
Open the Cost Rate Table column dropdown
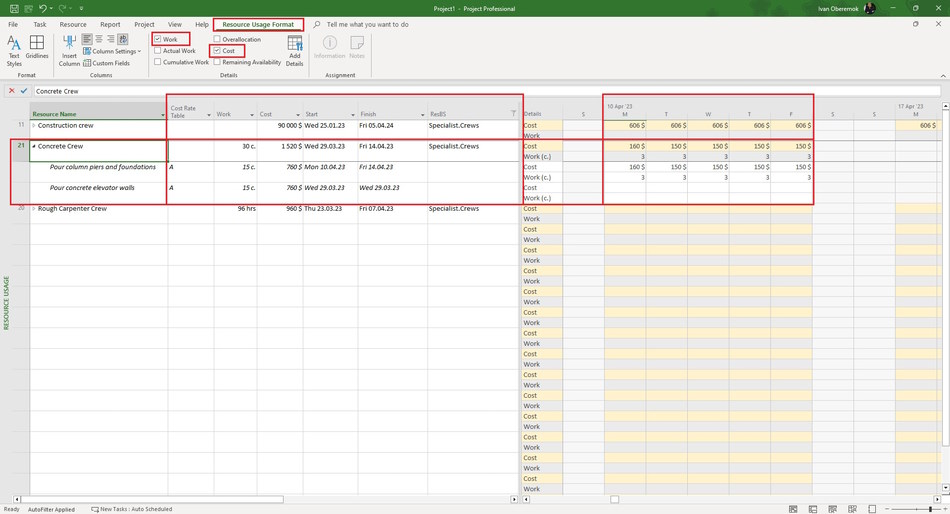(209, 115)
